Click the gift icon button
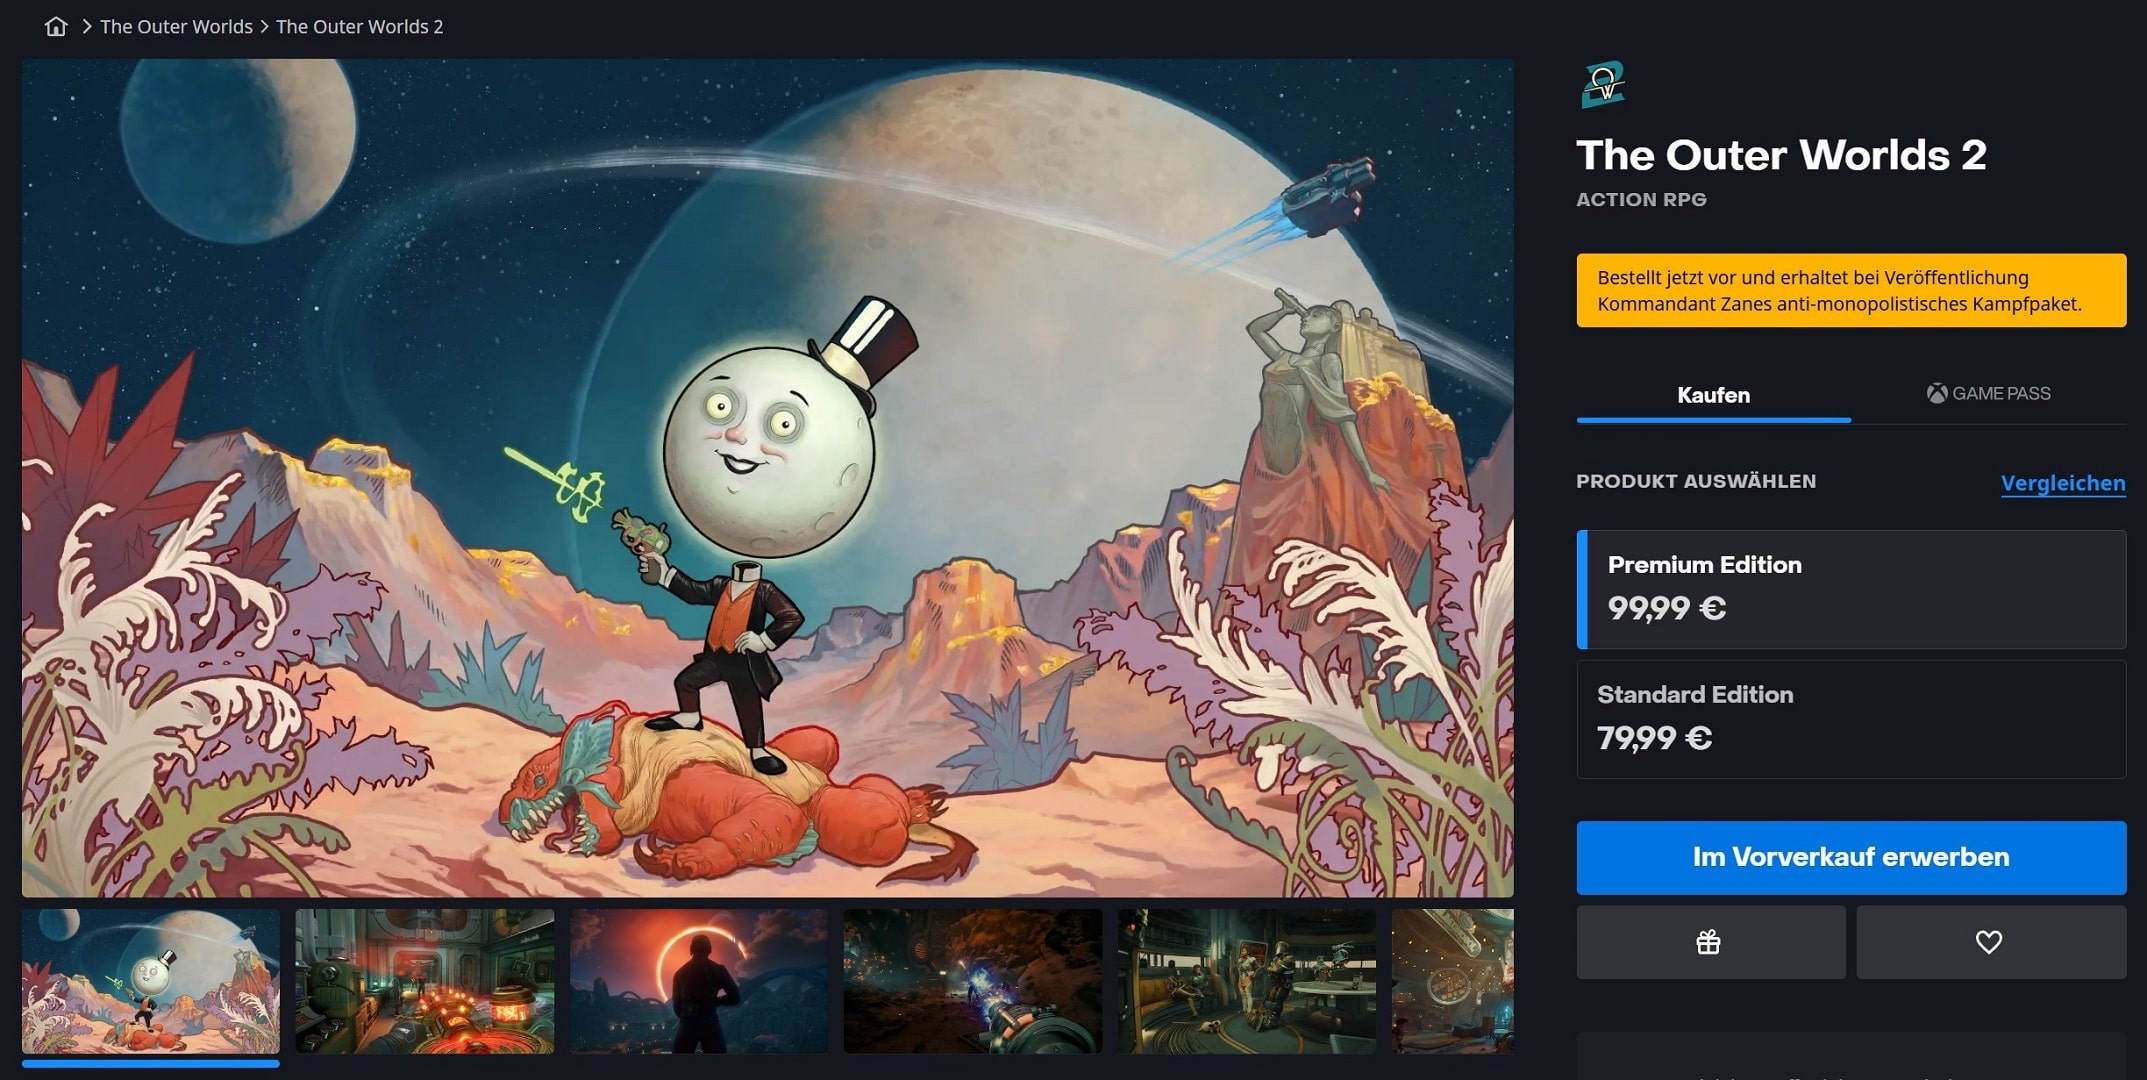 click(x=1710, y=942)
